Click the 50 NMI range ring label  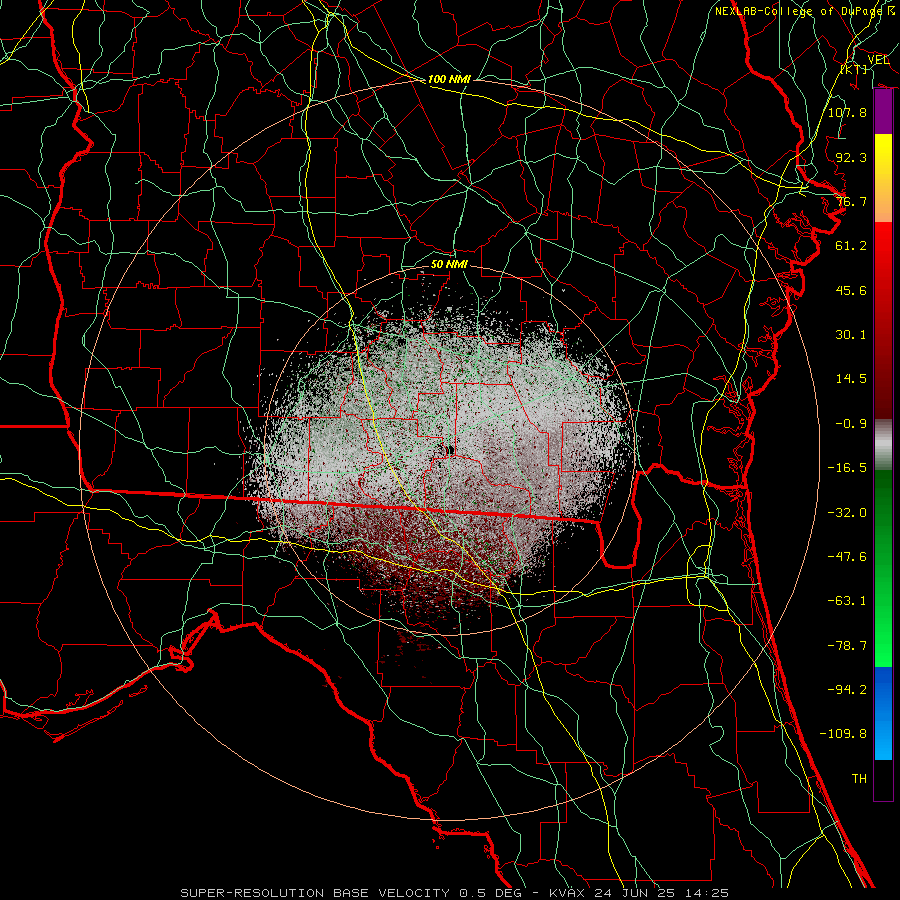pos(449,264)
